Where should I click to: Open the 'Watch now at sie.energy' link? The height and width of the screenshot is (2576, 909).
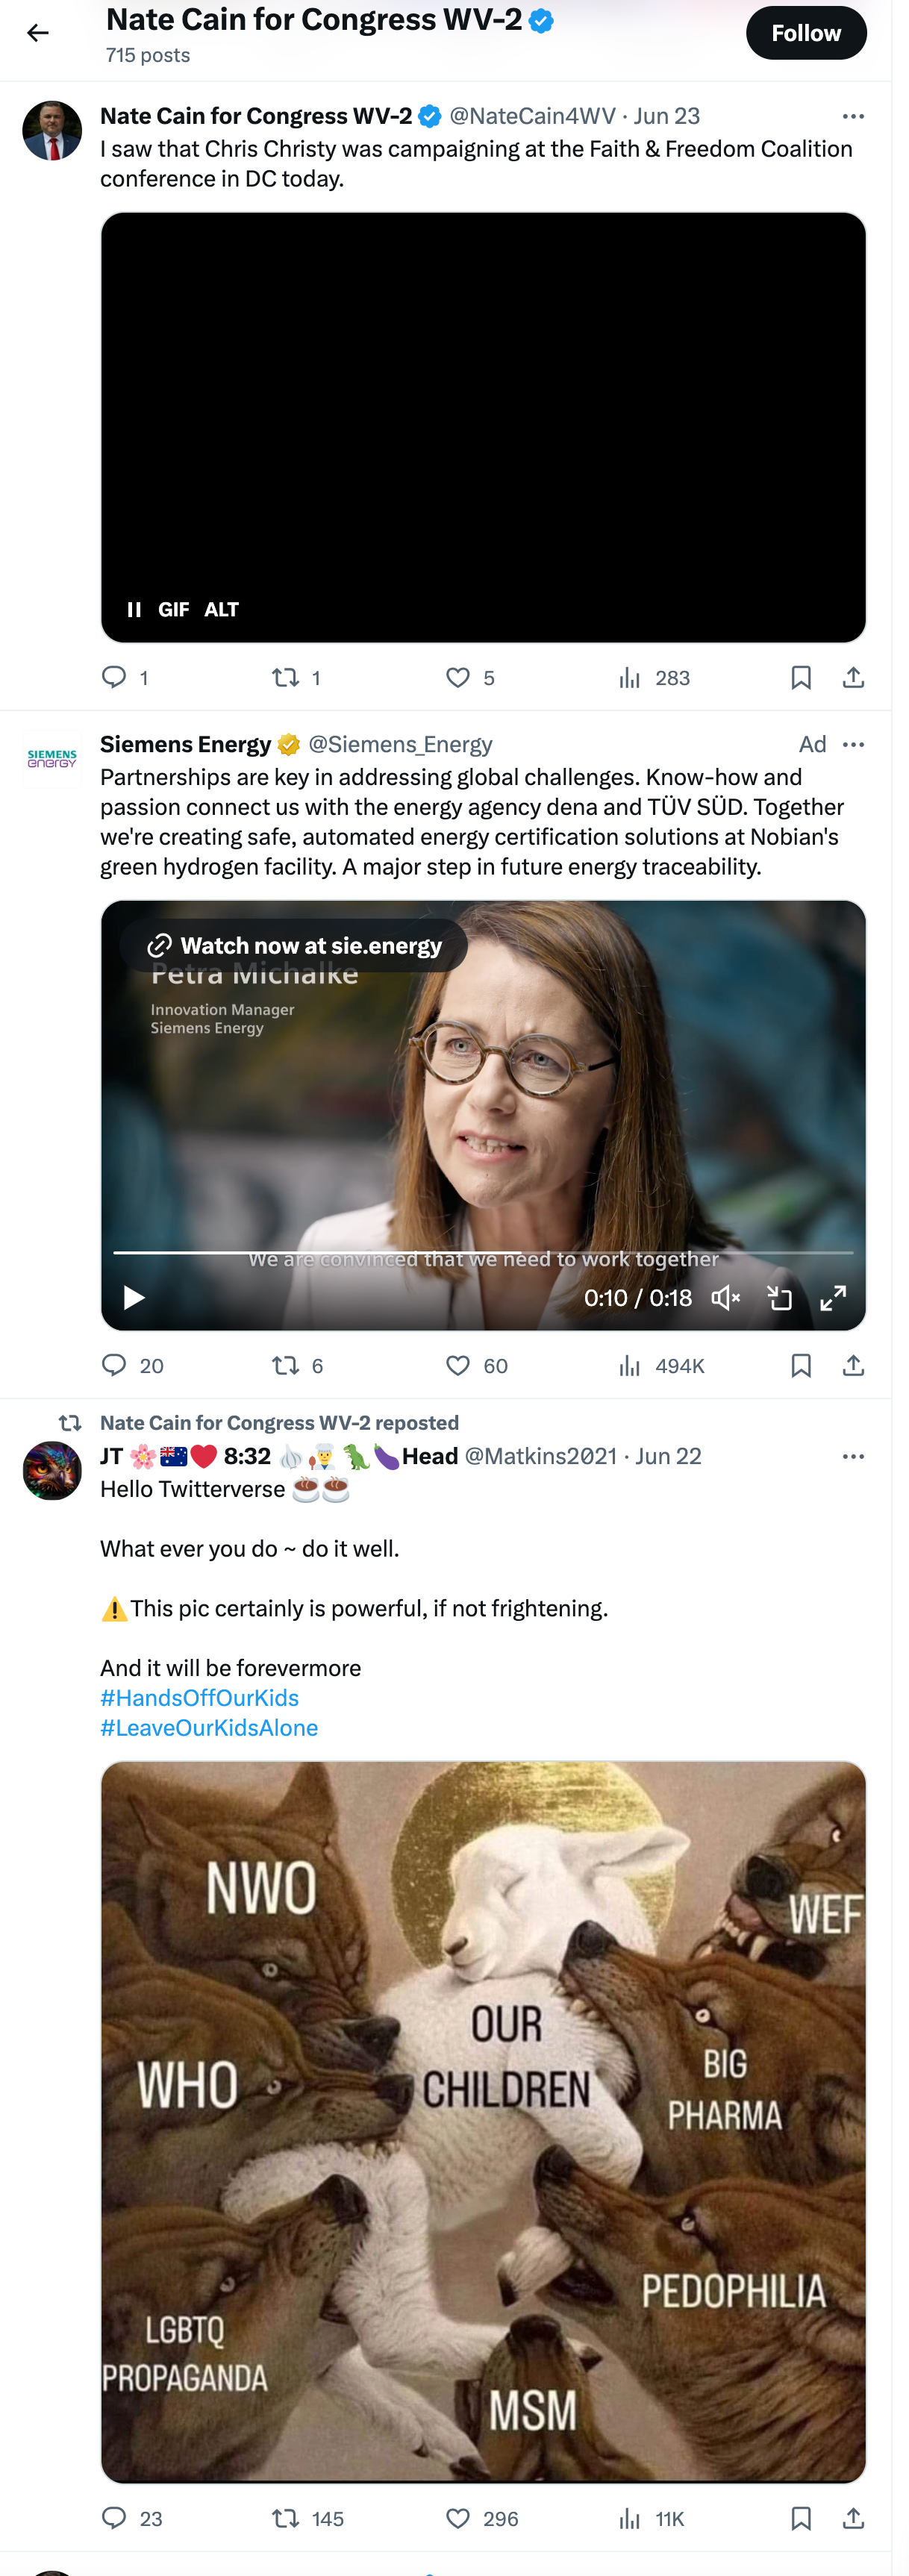(x=294, y=946)
